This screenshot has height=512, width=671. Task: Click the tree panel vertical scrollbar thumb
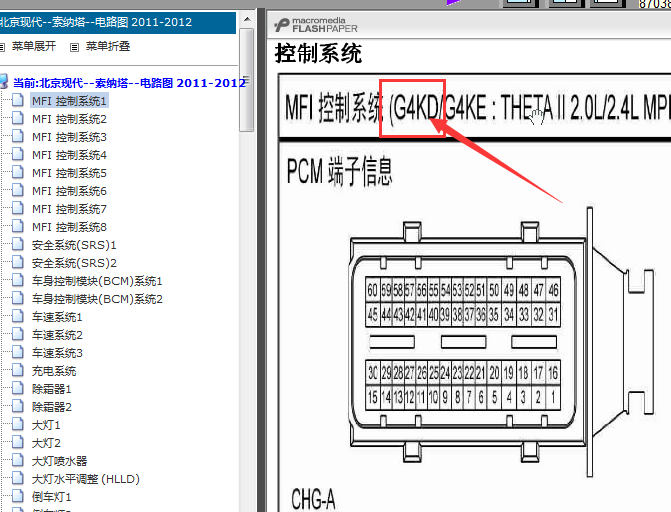(247, 80)
